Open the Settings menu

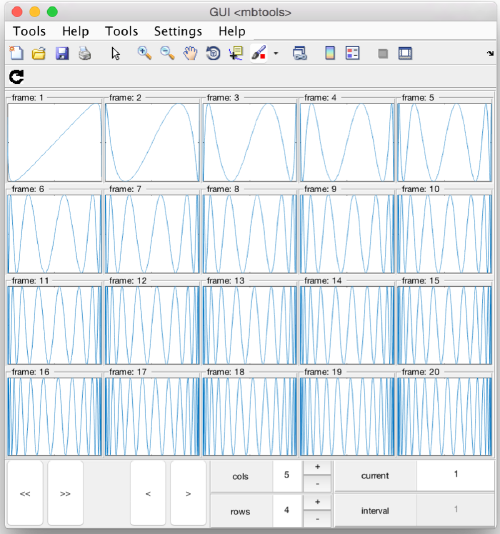(178, 31)
